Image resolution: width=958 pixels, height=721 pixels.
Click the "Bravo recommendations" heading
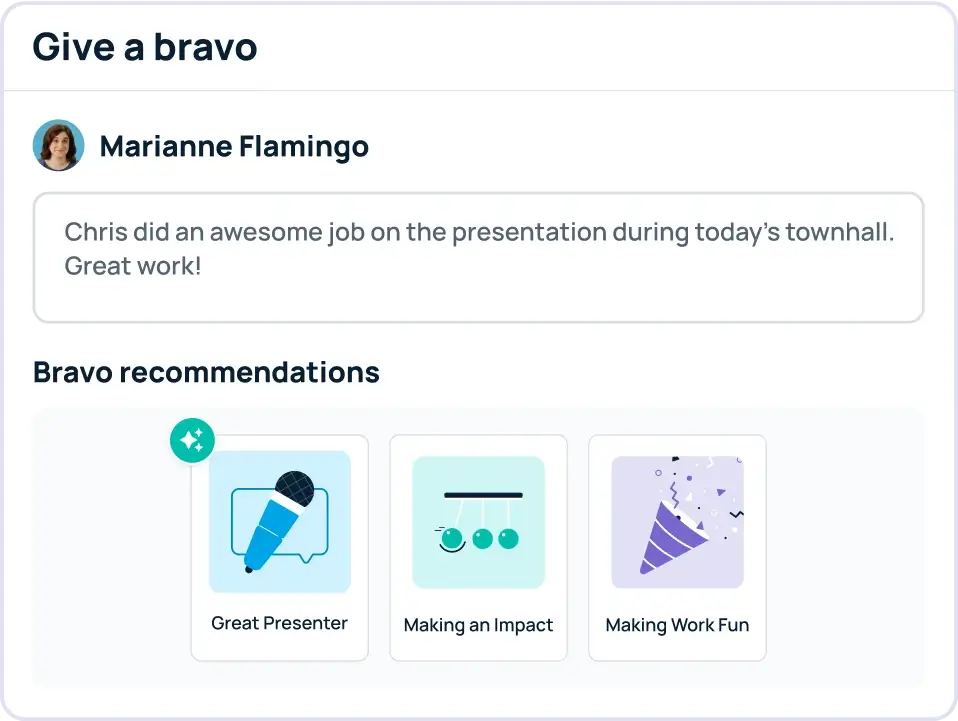[x=206, y=372]
